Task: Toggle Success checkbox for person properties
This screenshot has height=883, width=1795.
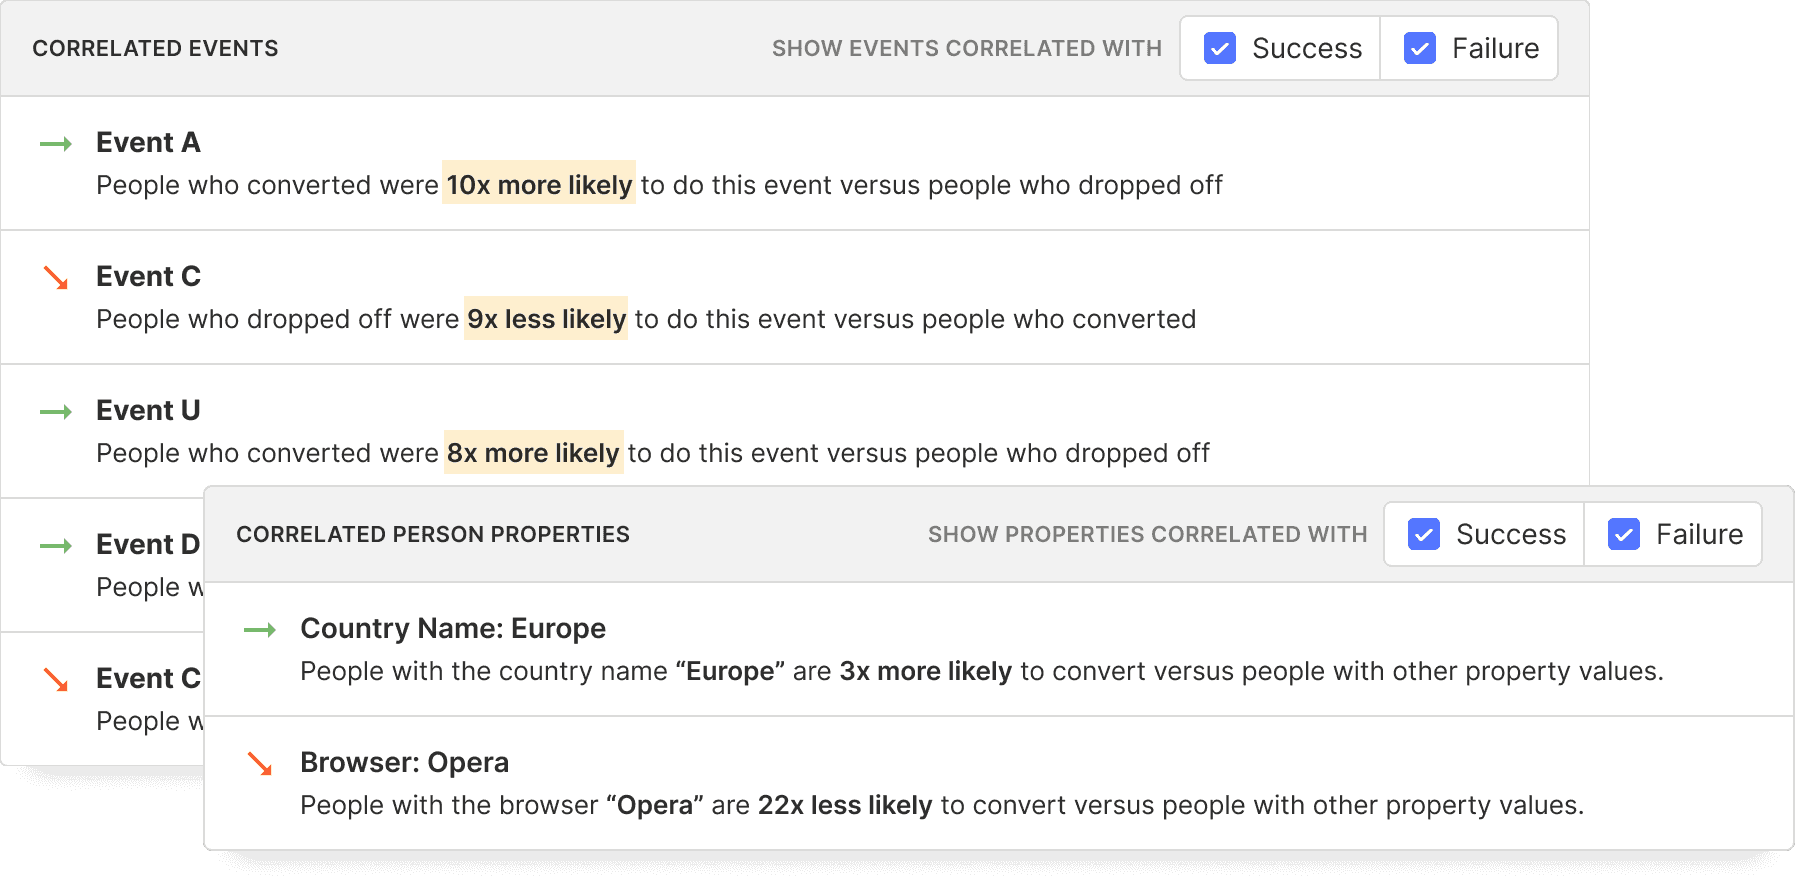Action: click(x=1424, y=534)
